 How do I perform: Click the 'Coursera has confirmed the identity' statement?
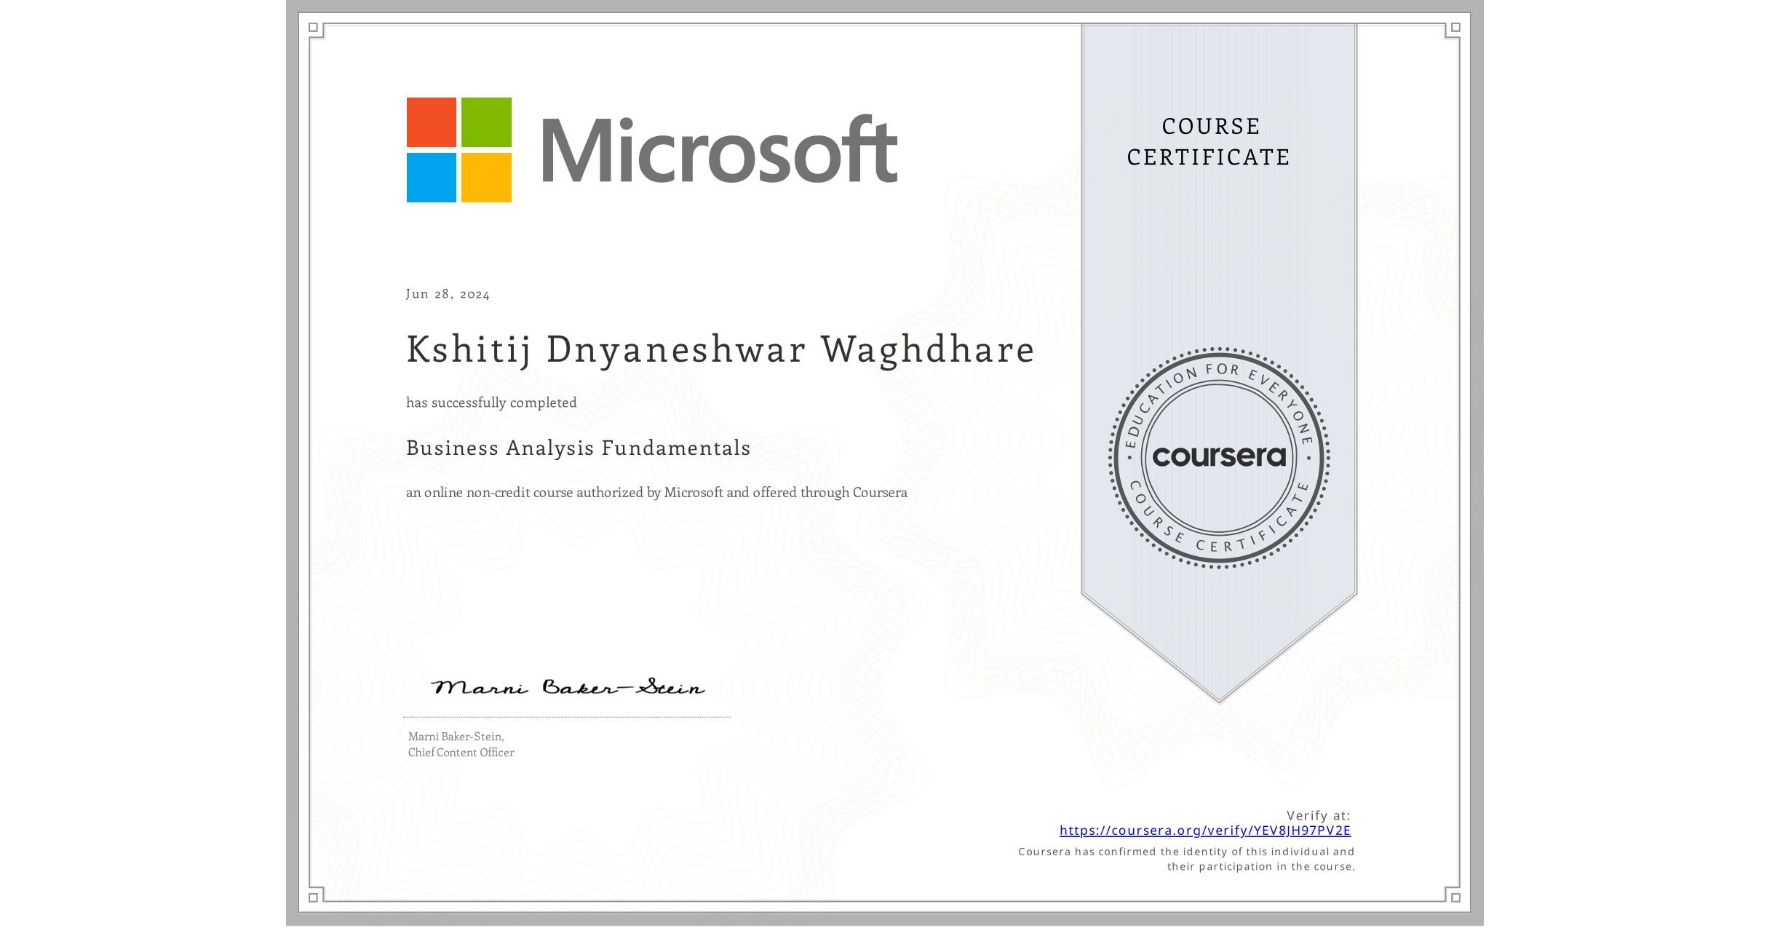pos(1187,859)
